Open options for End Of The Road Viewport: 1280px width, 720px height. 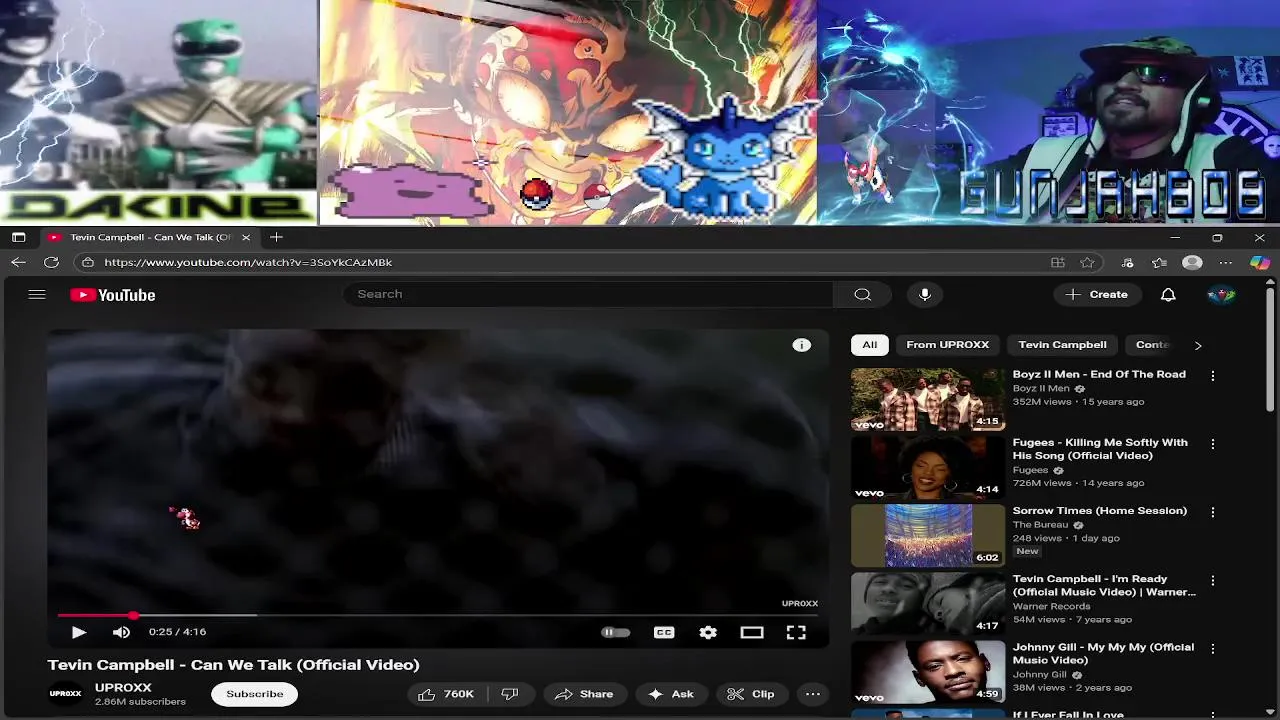(x=1213, y=376)
